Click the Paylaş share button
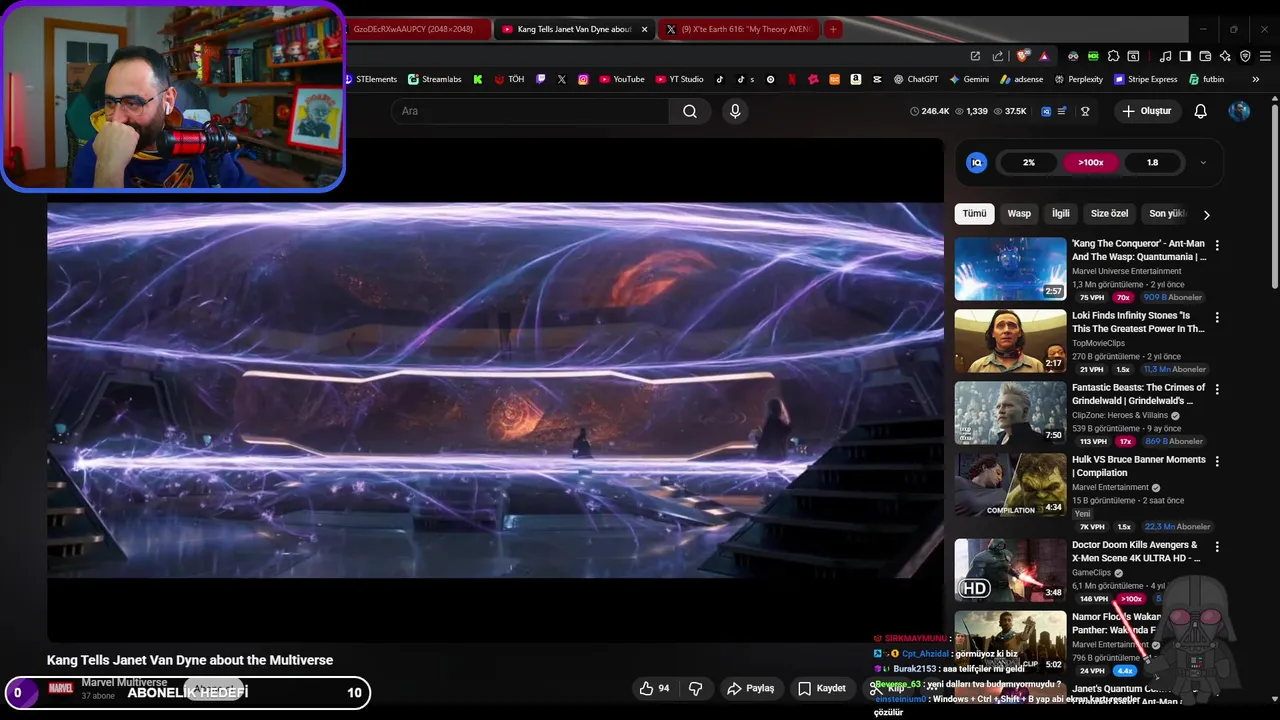 point(751,688)
